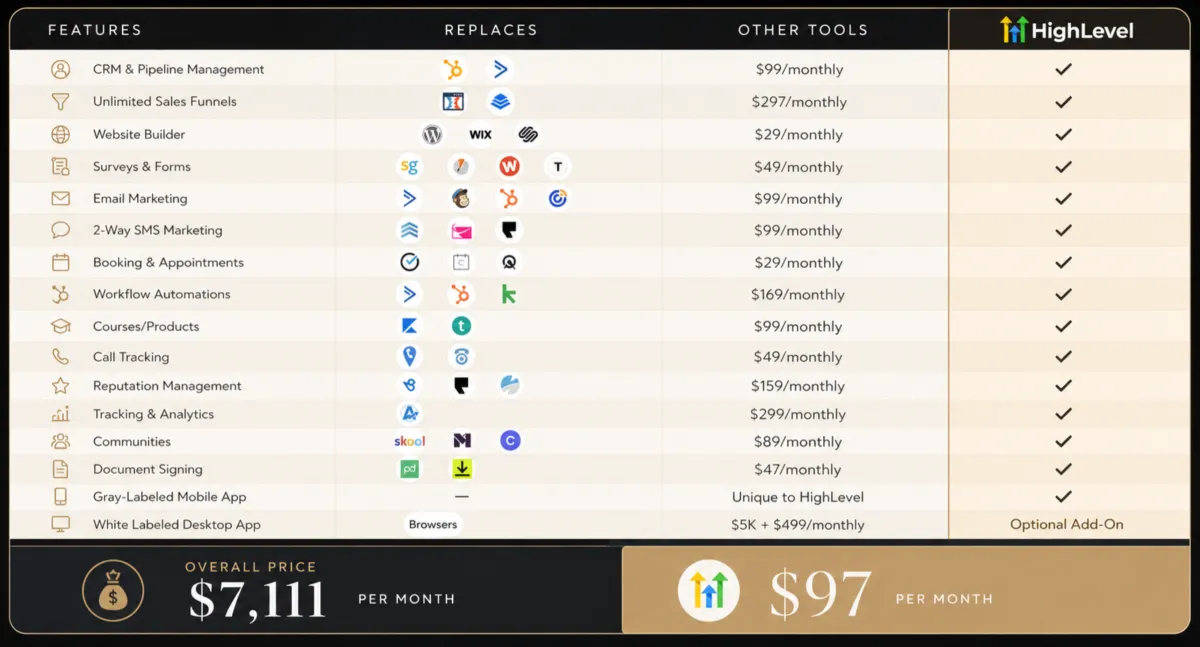
Task: Click the star icon for Reputation Management
Action: click(61, 385)
